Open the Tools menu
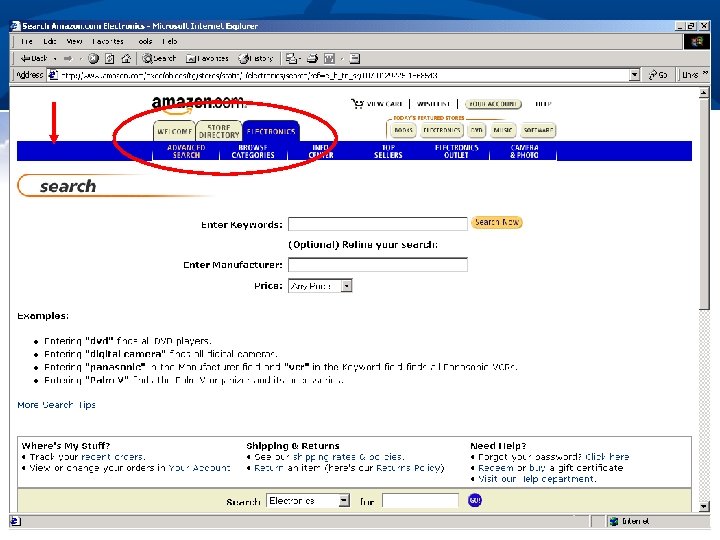The width and height of the screenshot is (720, 540). (145, 41)
